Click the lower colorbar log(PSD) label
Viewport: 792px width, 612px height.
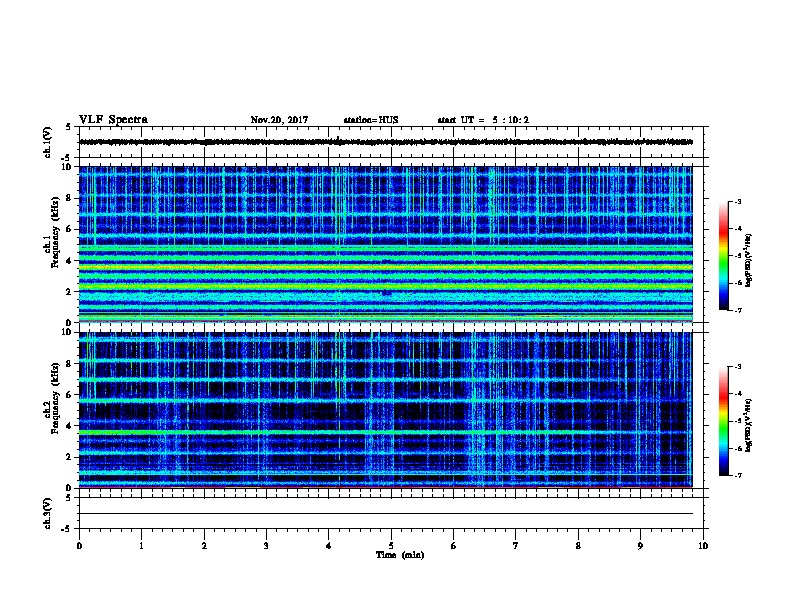click(x=749, y=425)
